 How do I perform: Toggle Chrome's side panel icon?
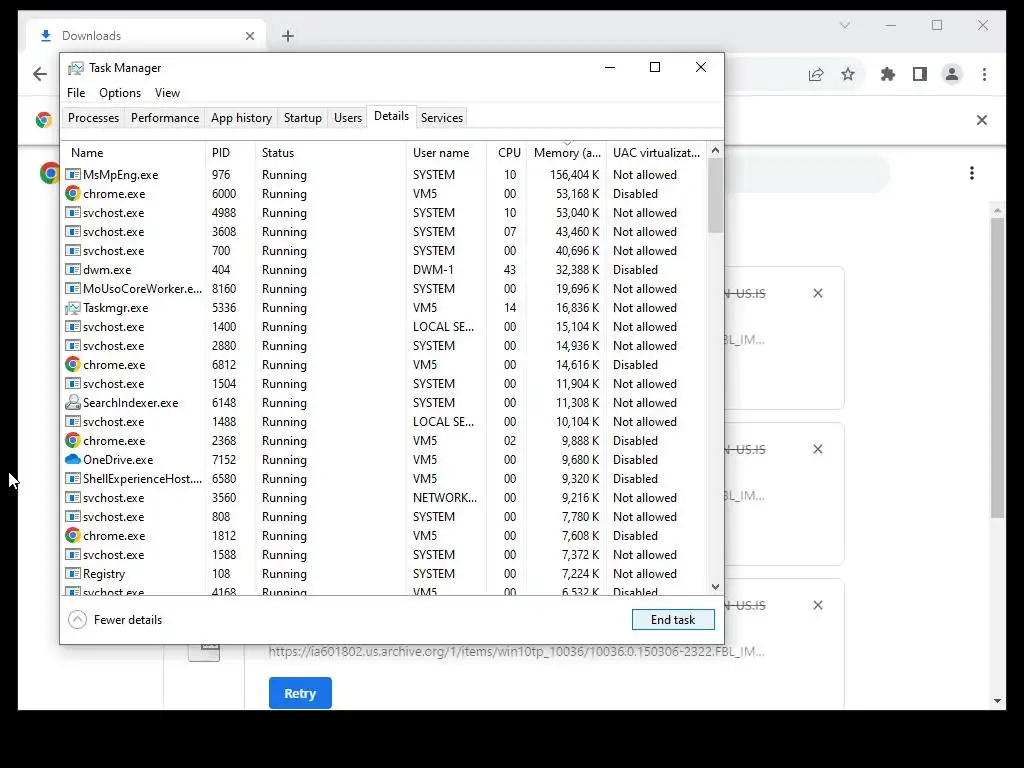click(920, 74)
